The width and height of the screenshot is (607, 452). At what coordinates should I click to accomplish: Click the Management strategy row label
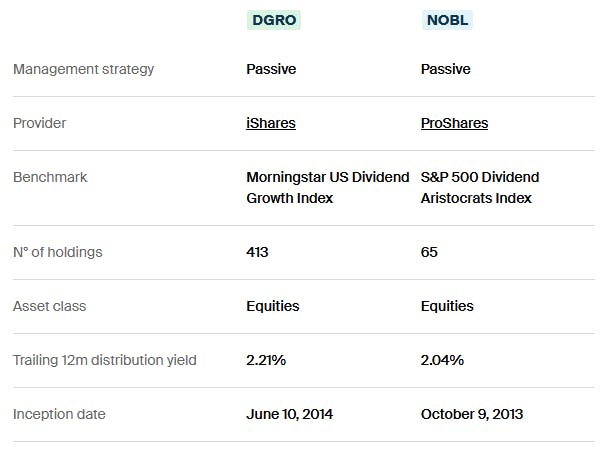pyautogui.click(x=83, y=69)
